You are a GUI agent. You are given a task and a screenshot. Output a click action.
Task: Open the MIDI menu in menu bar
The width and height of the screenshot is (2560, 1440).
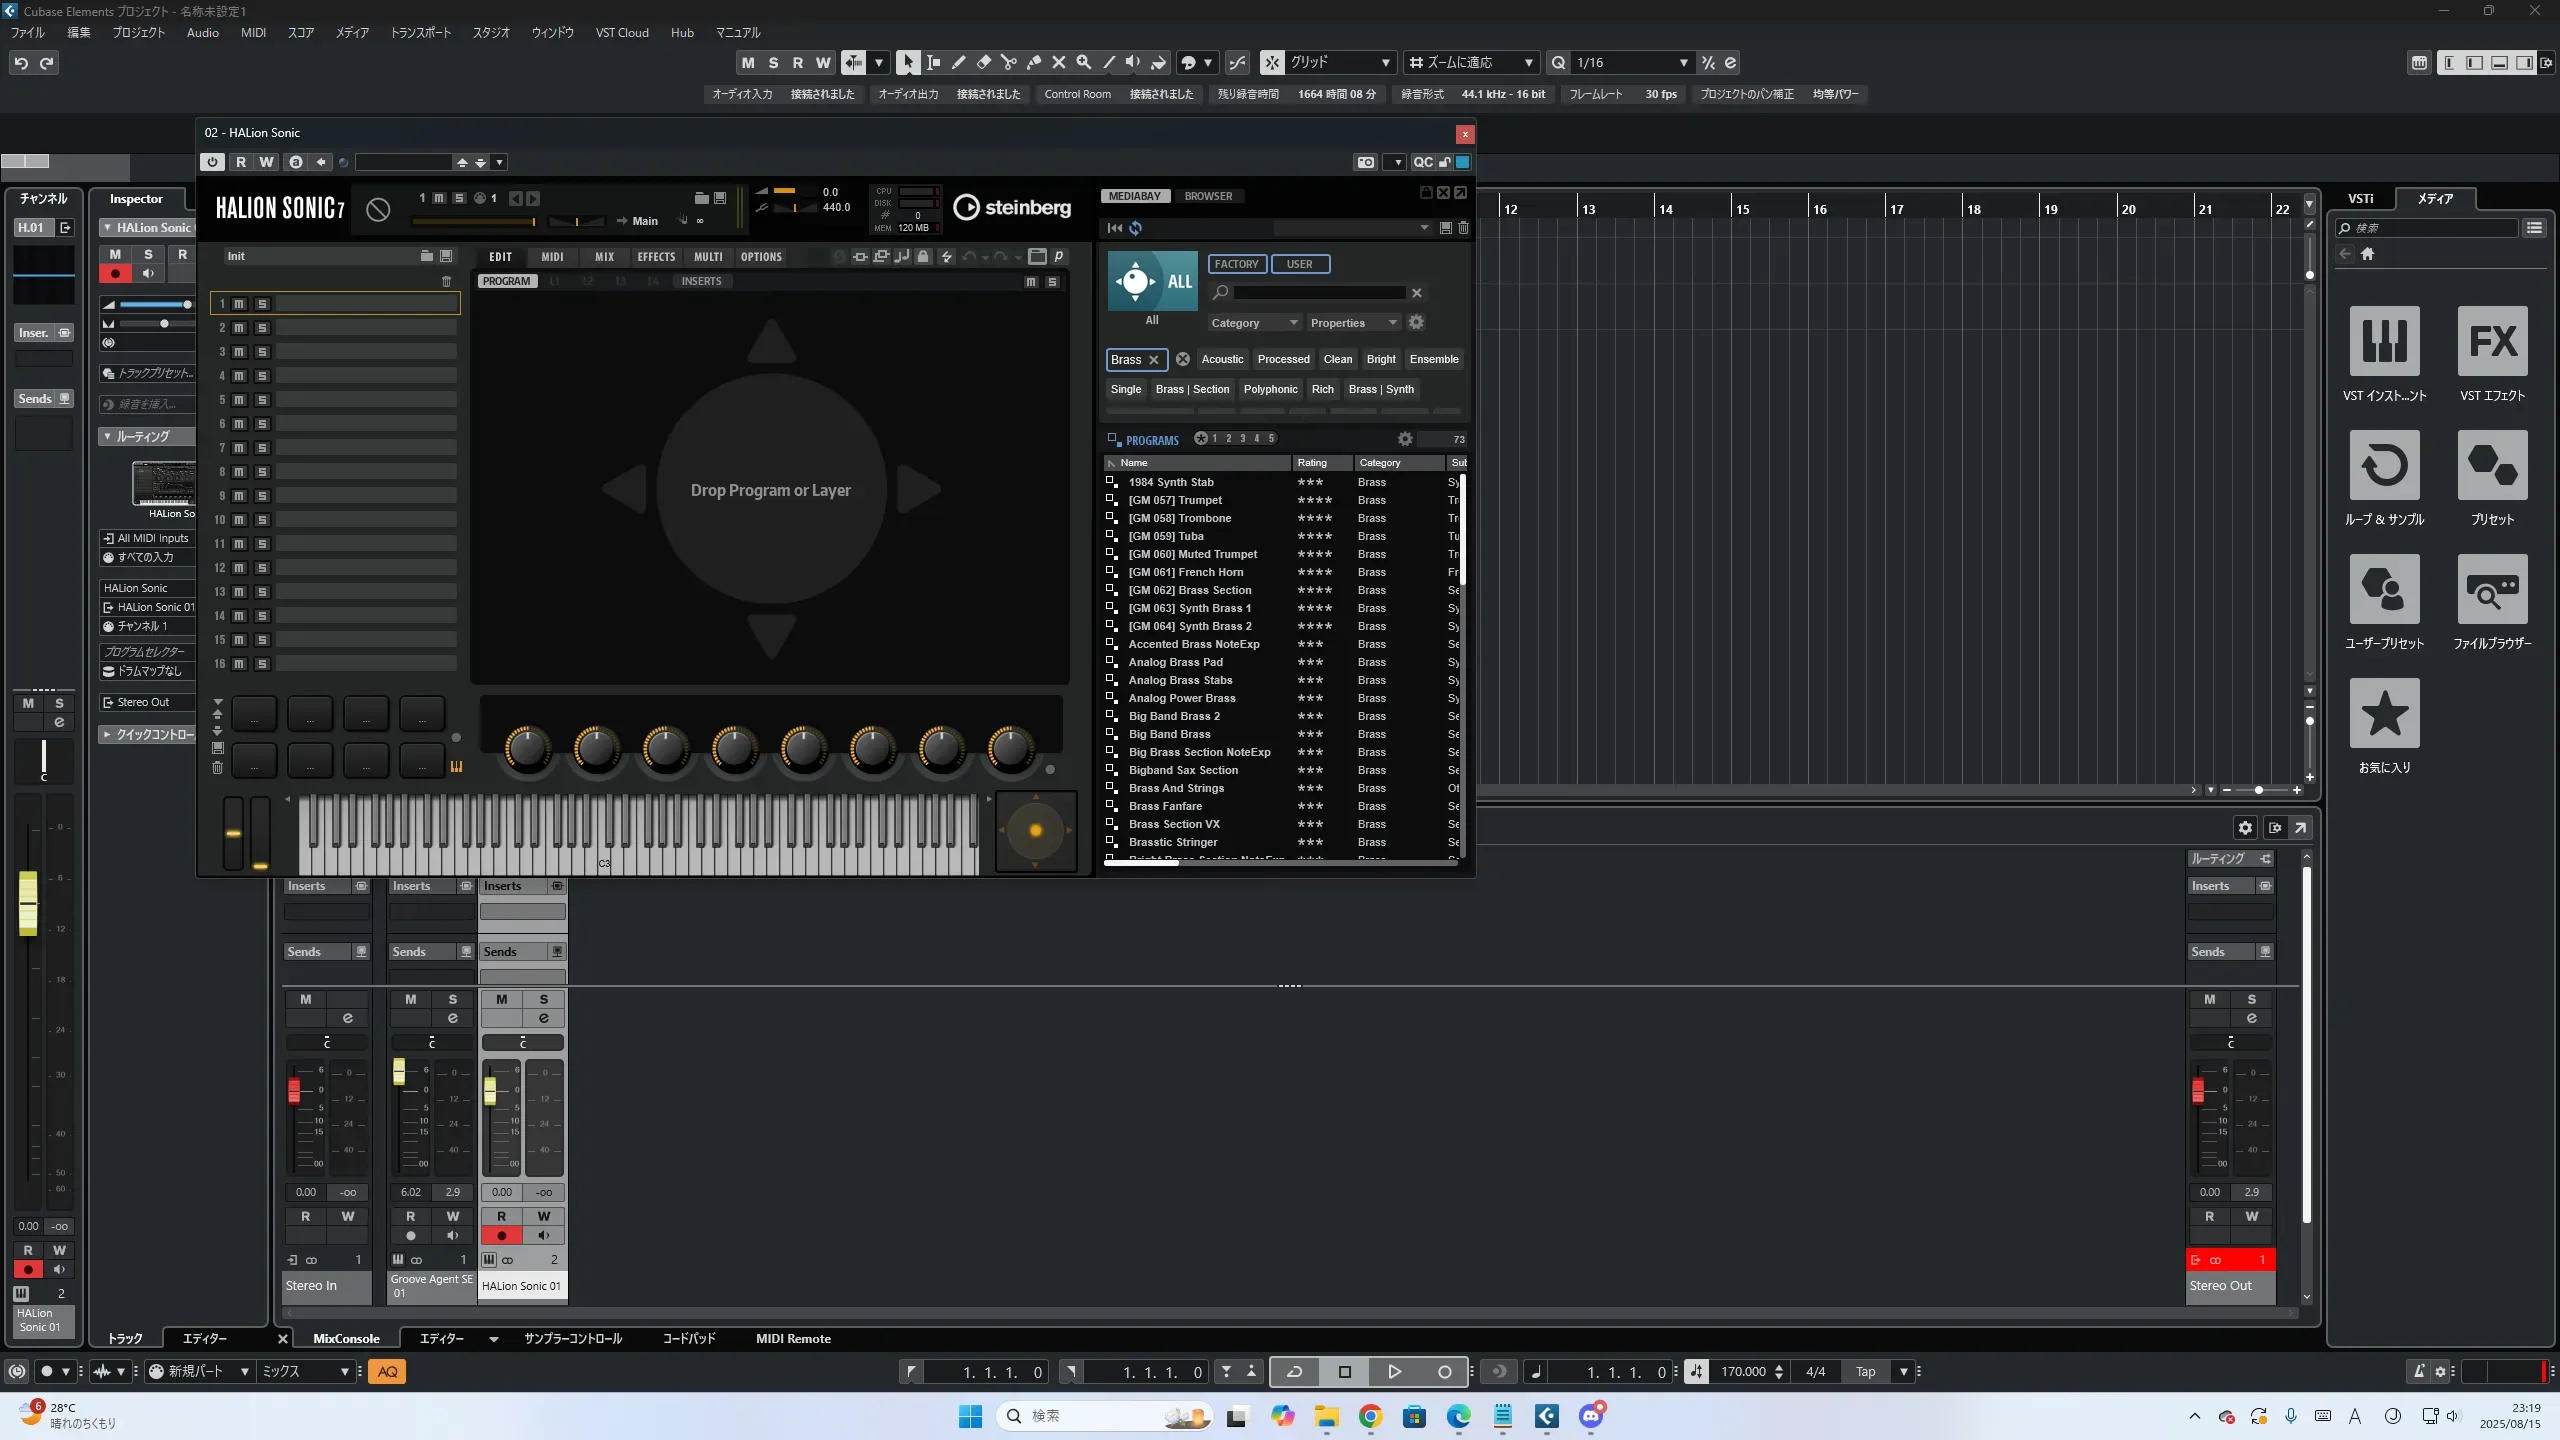253,33
